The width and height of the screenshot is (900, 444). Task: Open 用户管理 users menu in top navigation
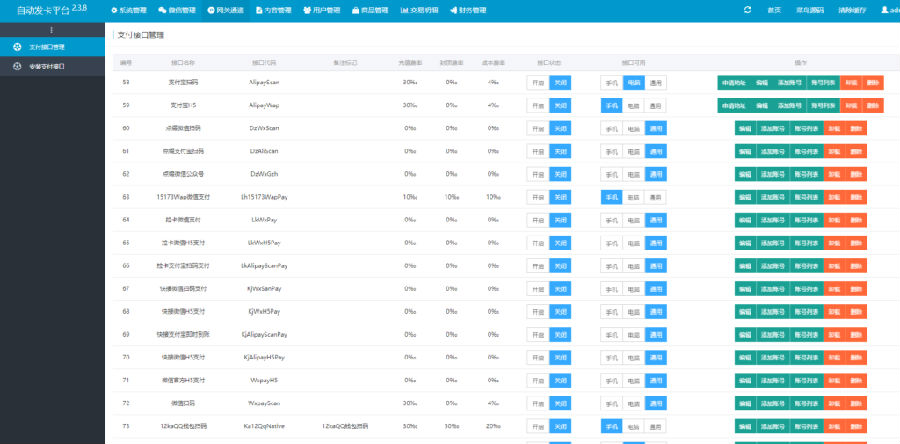pyautogui.click(x=321, y=10)
